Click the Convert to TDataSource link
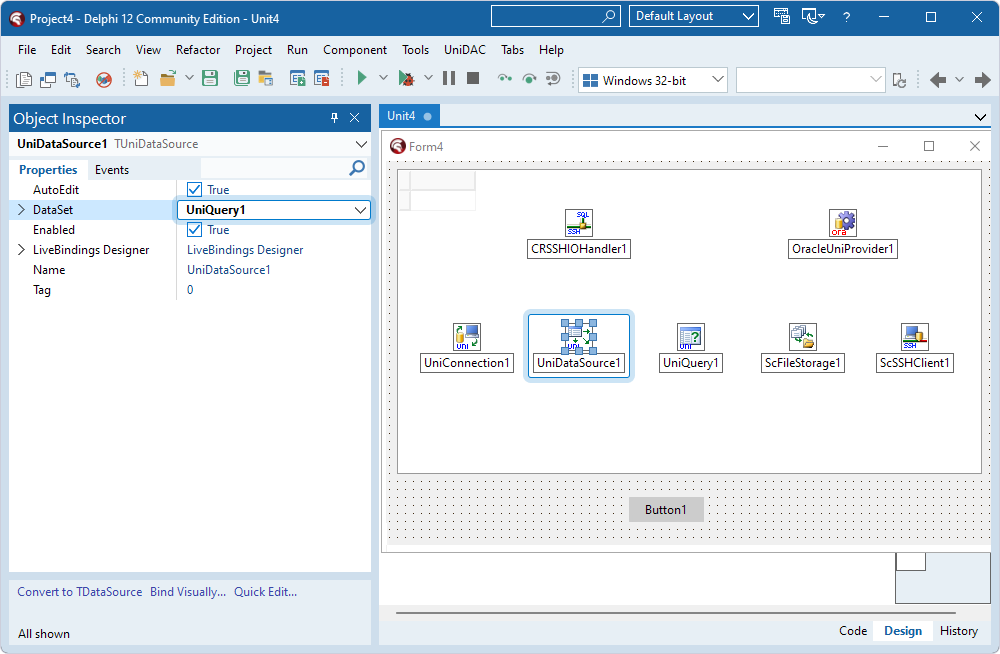The image size is (1000, 654). 78,591
